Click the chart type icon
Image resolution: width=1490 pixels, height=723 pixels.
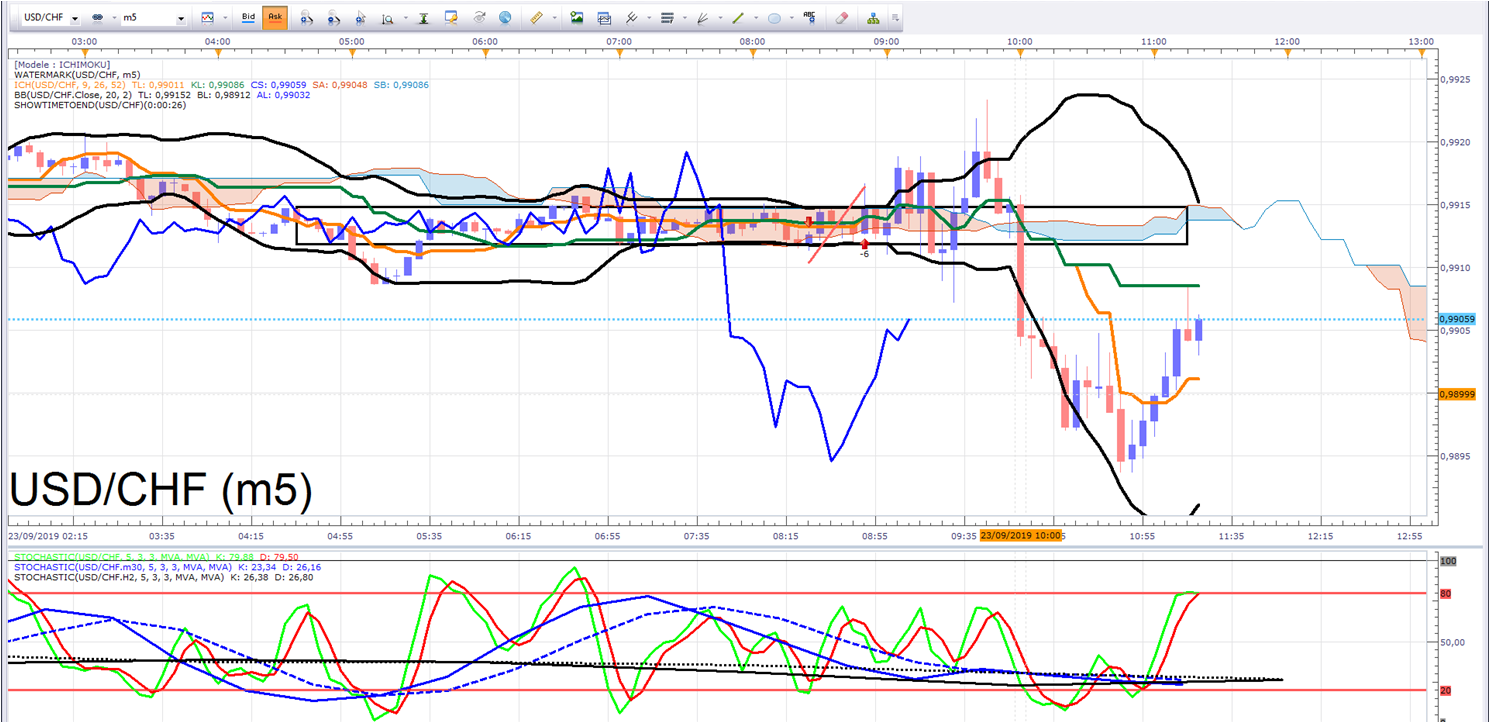pos(207,18)
